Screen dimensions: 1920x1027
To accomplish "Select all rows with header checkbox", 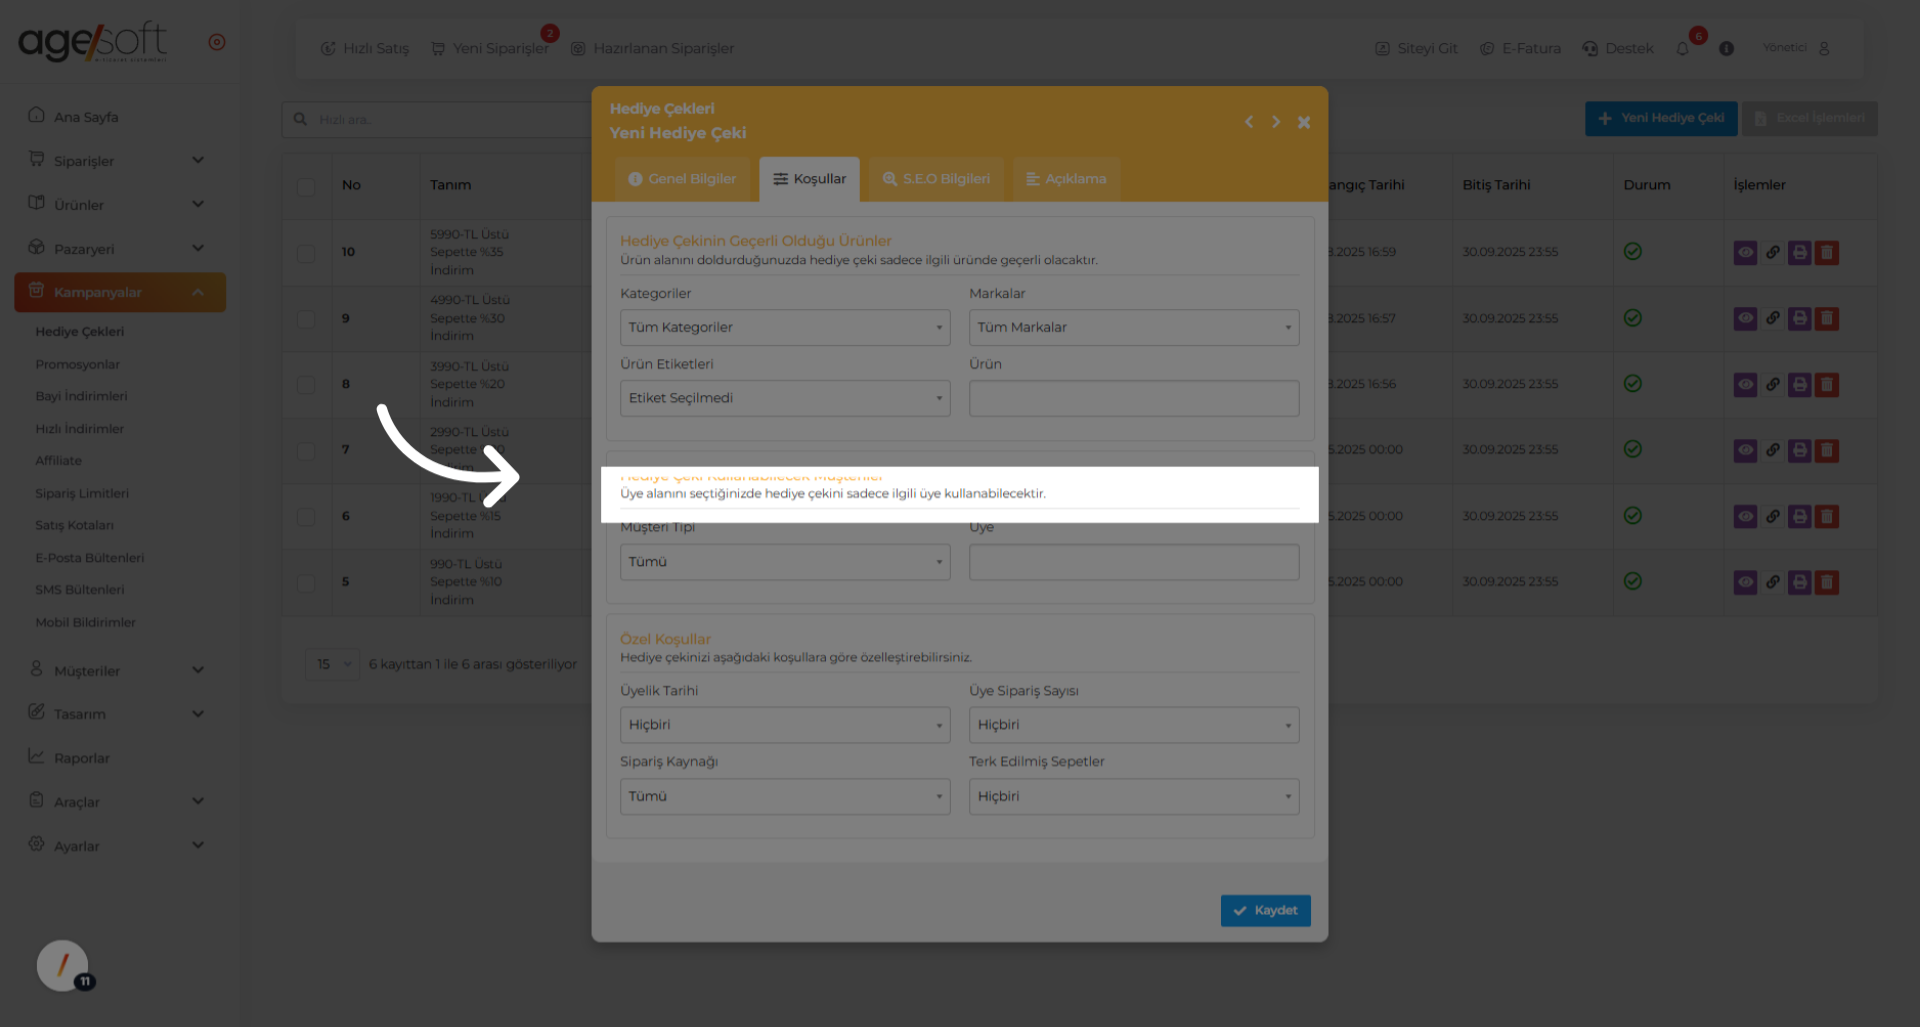I will (x=306, y=186).
